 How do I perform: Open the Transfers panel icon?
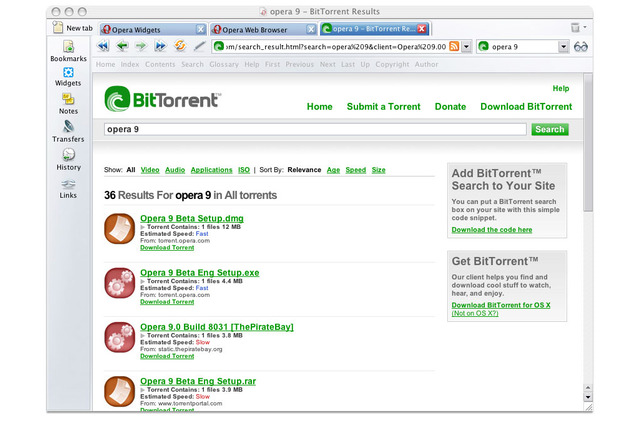[x=68, y=126]
